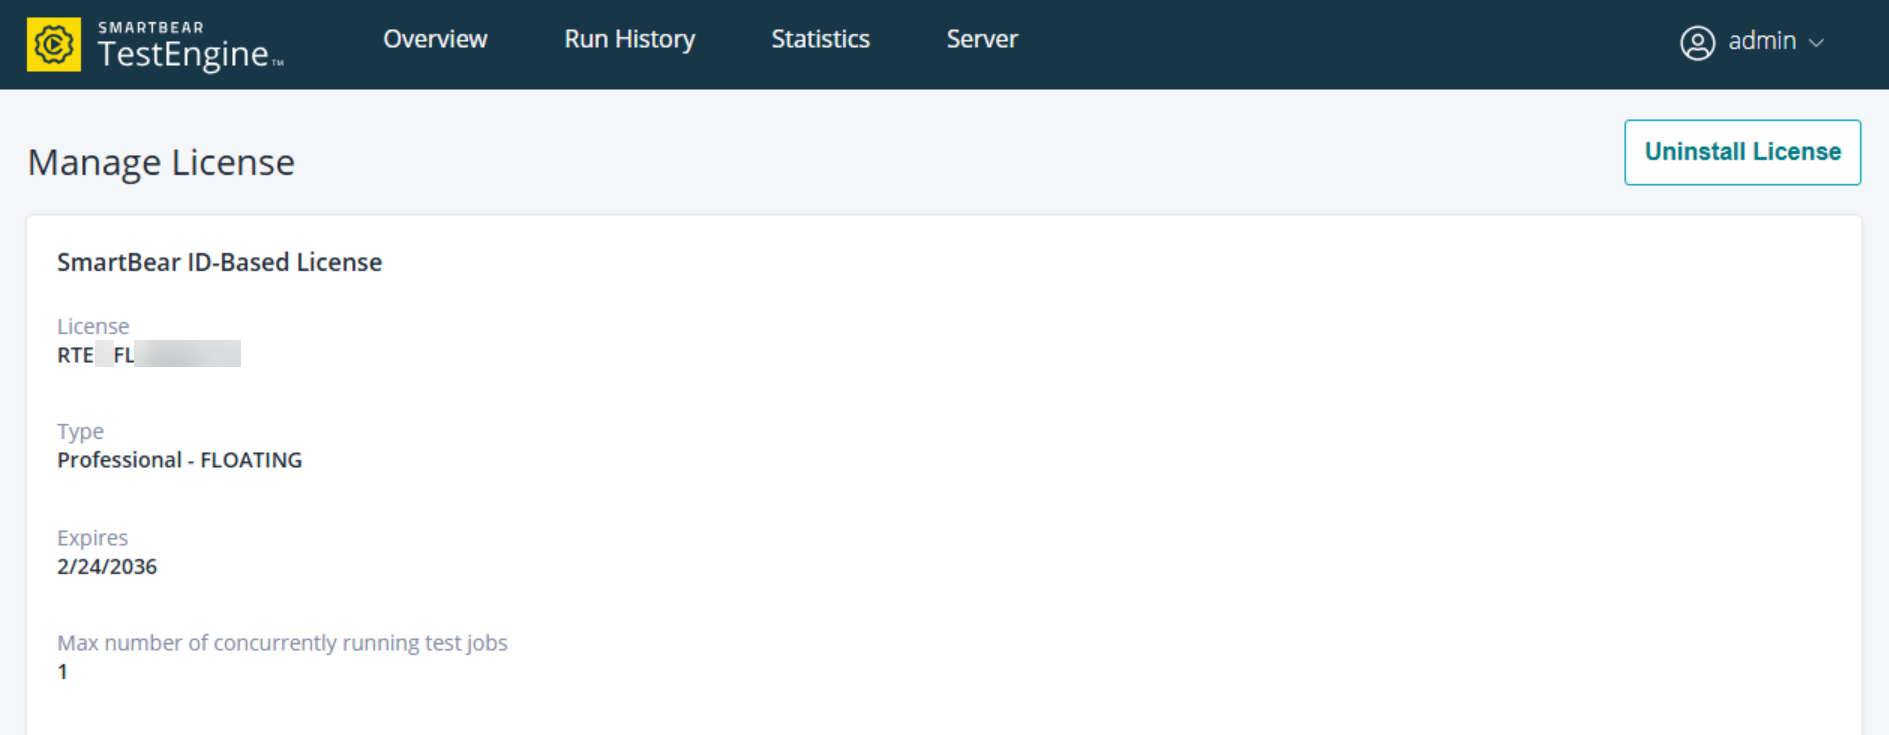Click the Professional - FLOATING value
The image size is (1889, 735).
tap(179, 460)
